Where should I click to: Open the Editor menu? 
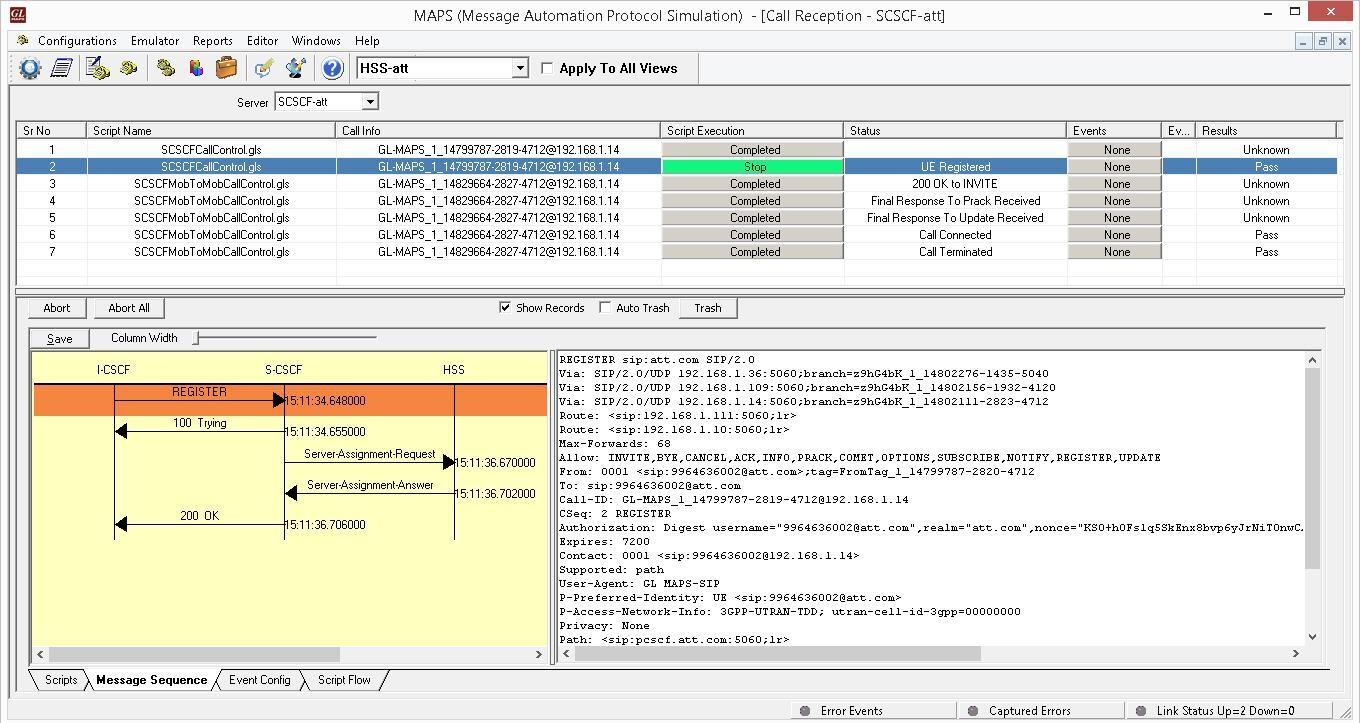(262, 41)
